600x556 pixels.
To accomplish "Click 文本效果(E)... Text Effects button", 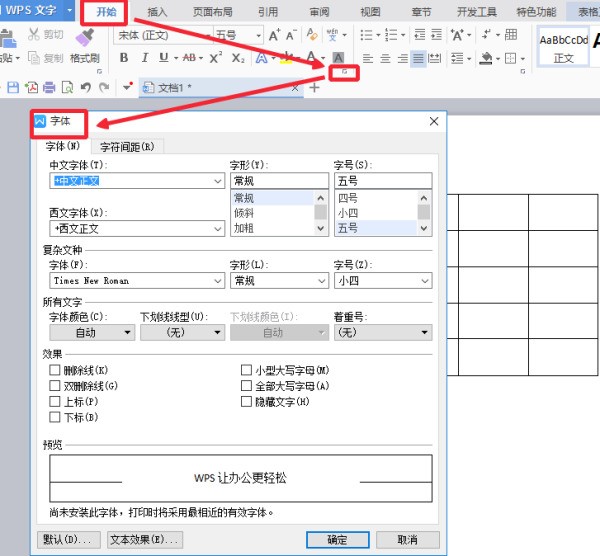I will 145,540.
